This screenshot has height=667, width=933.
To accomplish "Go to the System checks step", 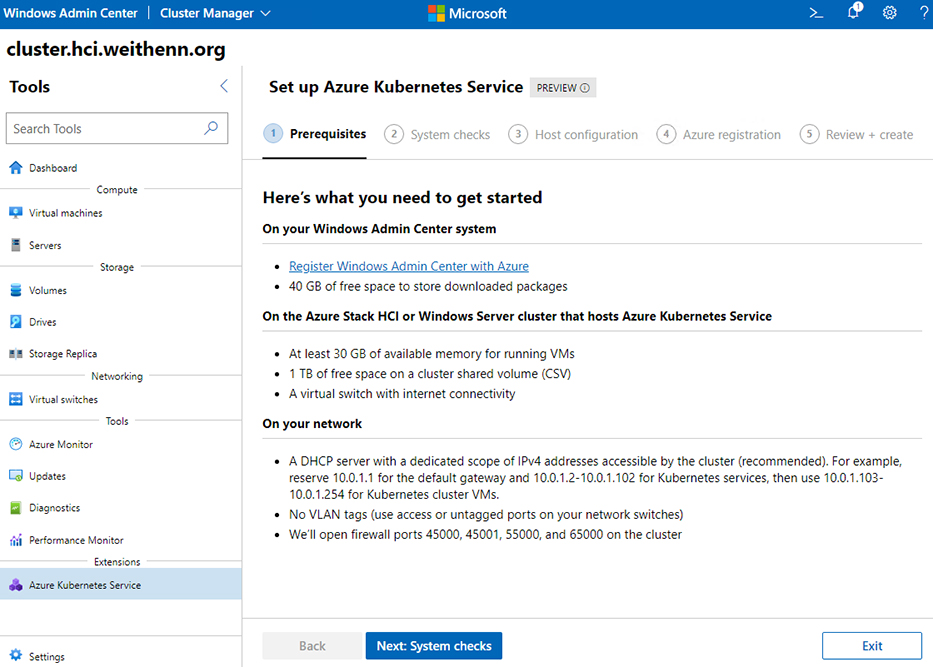I will (x=437, y=134).
